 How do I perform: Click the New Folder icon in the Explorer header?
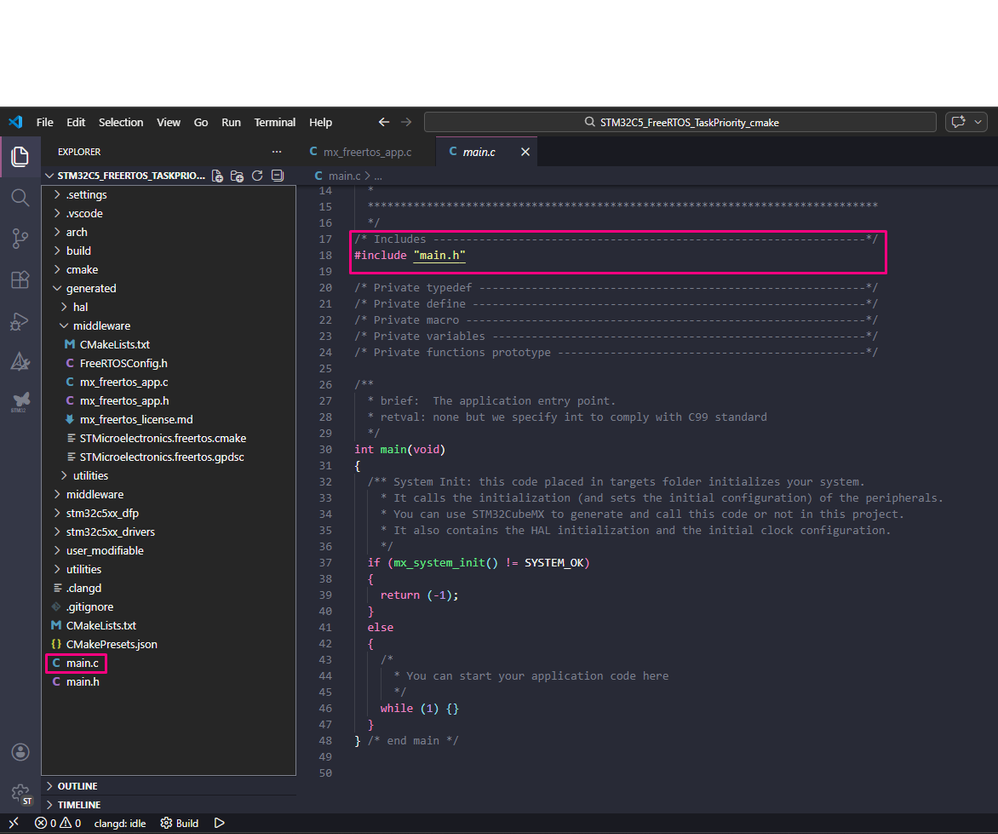237,176
